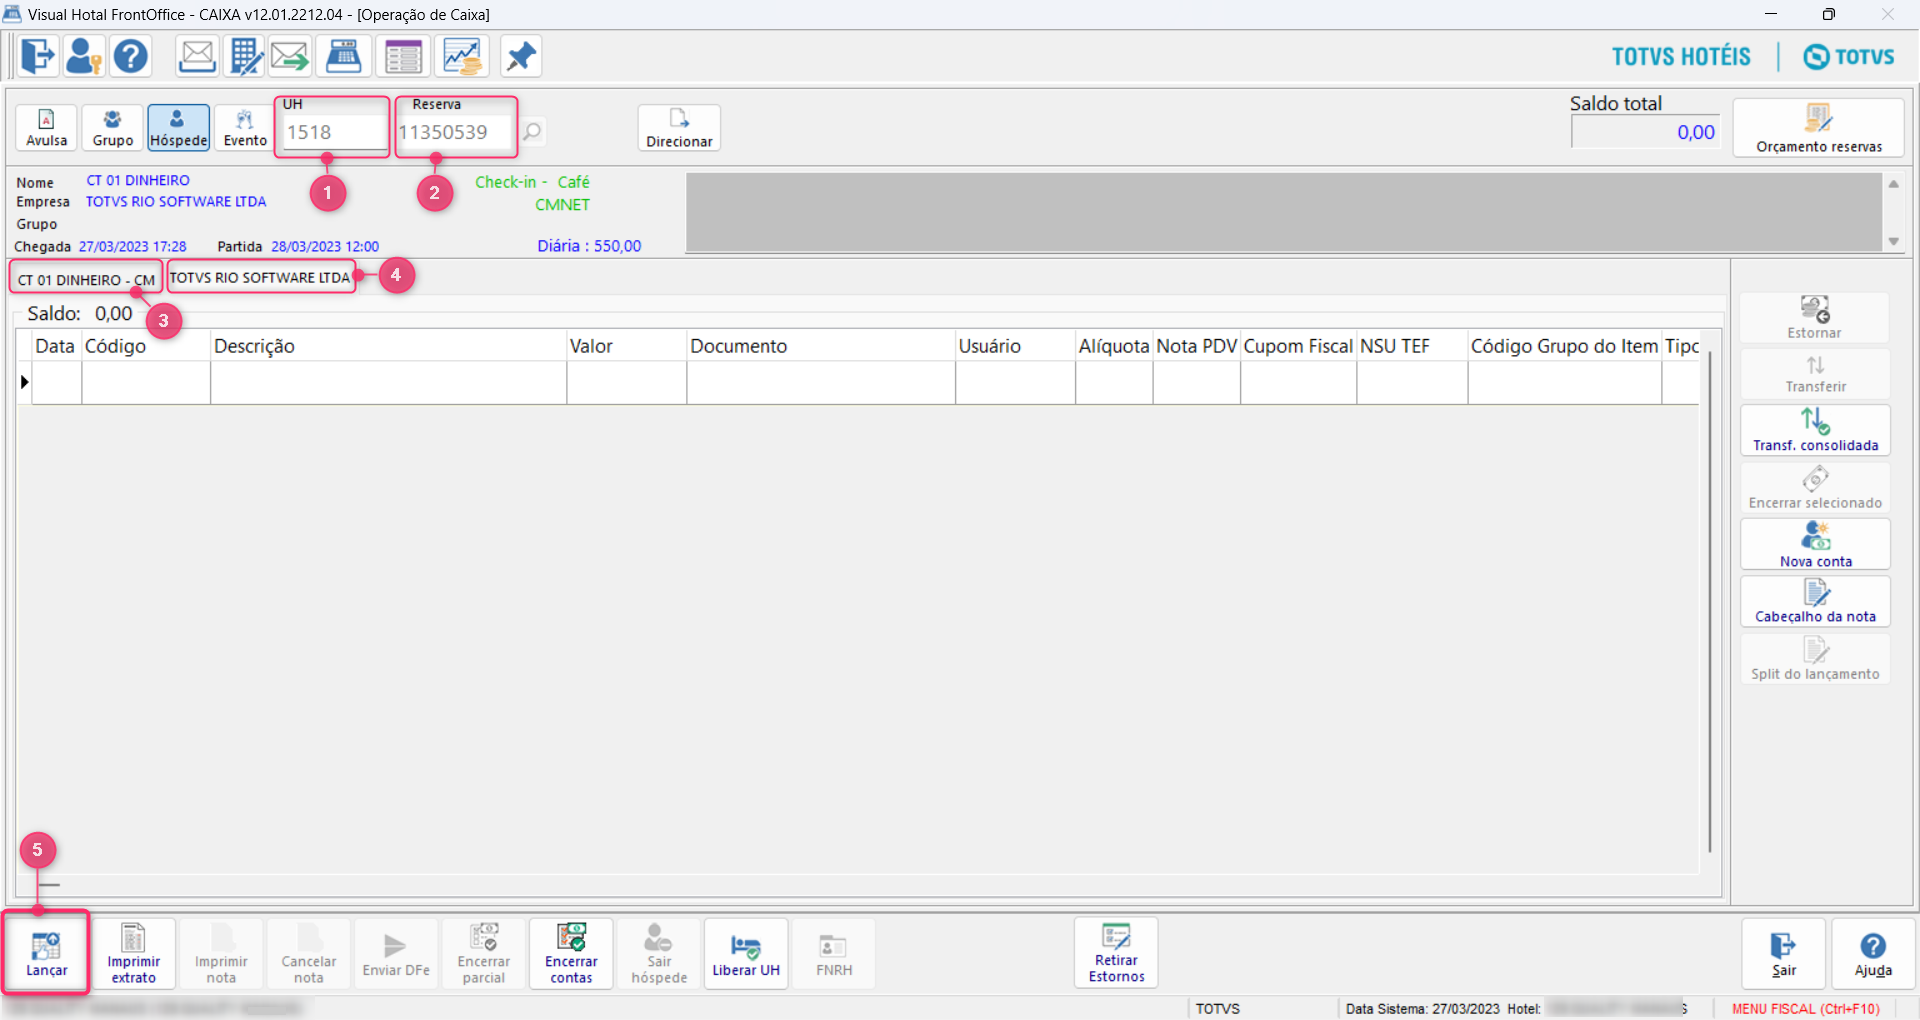Open MENU FISCAL (Ctrl+F10) in status bar
The width and height of the screenshot is (1920, 1020).
[1806, 1009]
